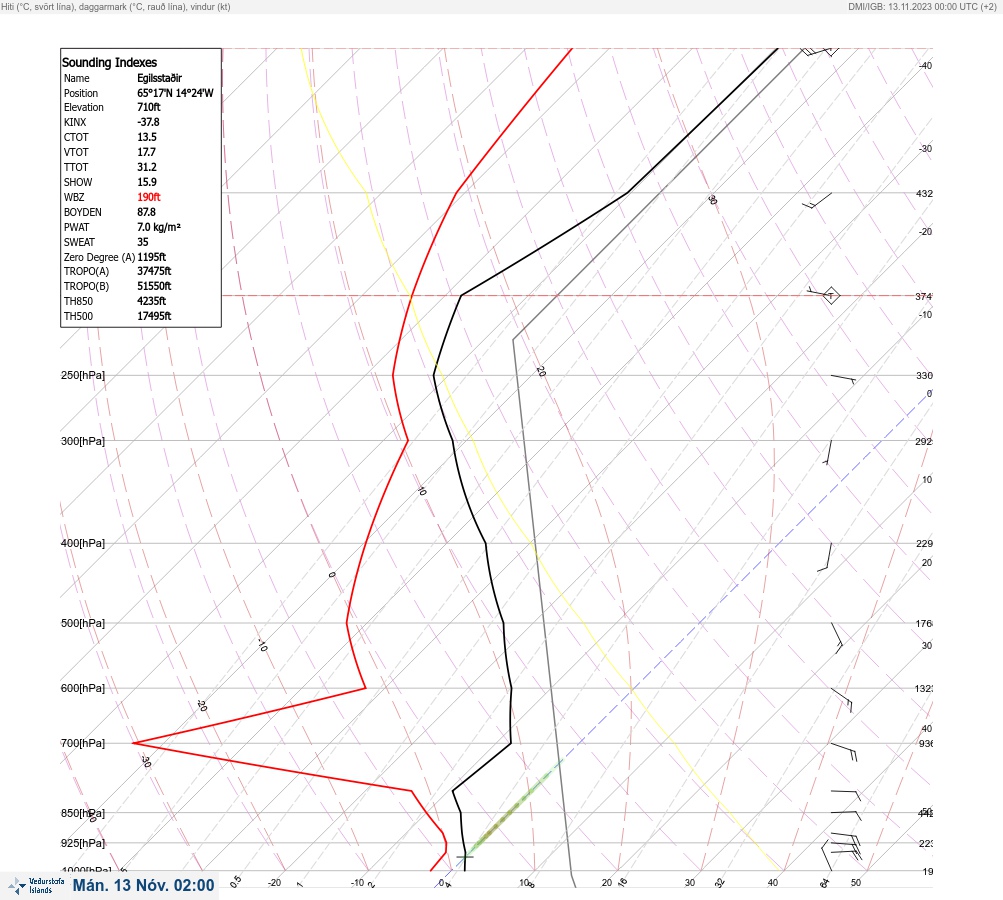1003x900 pixels.
Task: Click the TROPO(B) value '51550ft'
Action: tap(154, 287)
